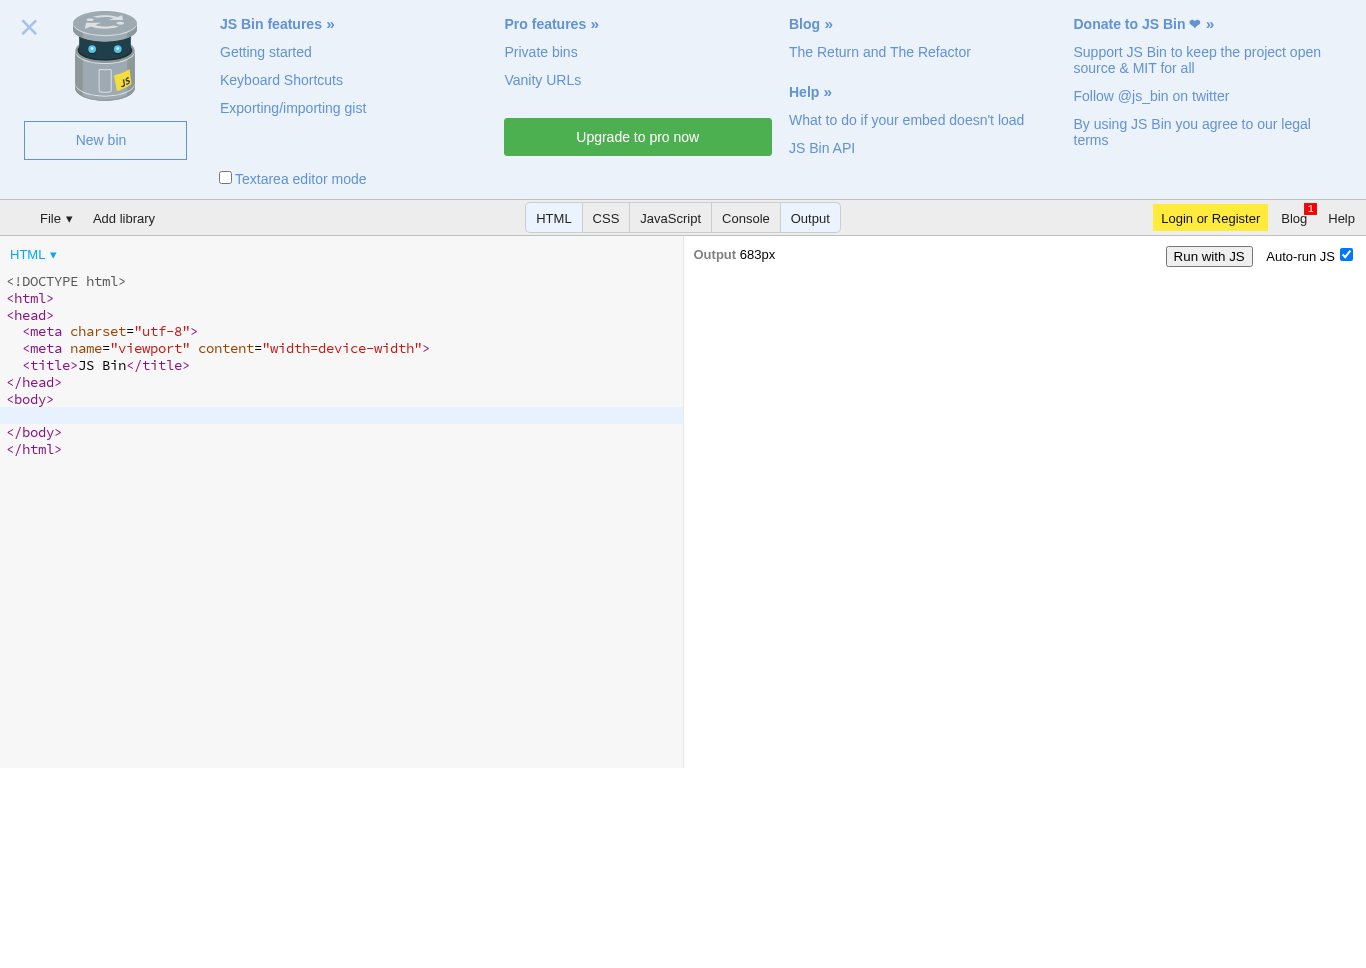The height and width of the screenshot is (968, 1366).
Task: Open JS Bin API link
Action: click(x=822, y=148)
